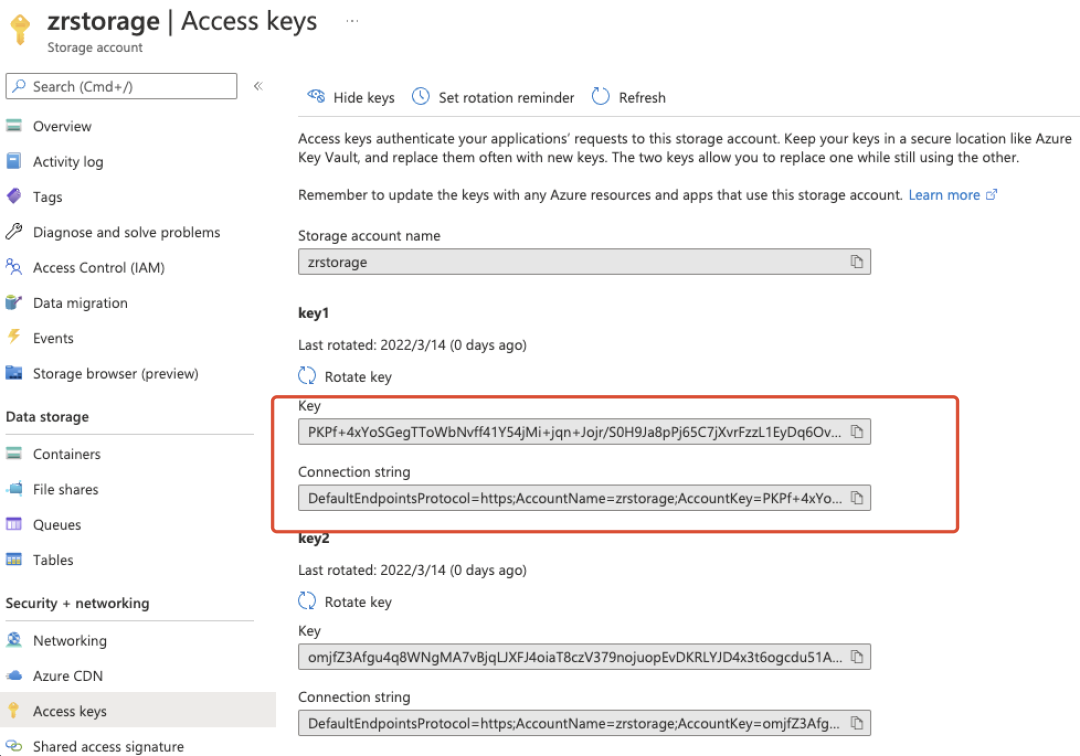The width and height of the screenshot is (1080, 756).
Task: Click the Rotate key icon under key1
Action: [x=307, y=377]
